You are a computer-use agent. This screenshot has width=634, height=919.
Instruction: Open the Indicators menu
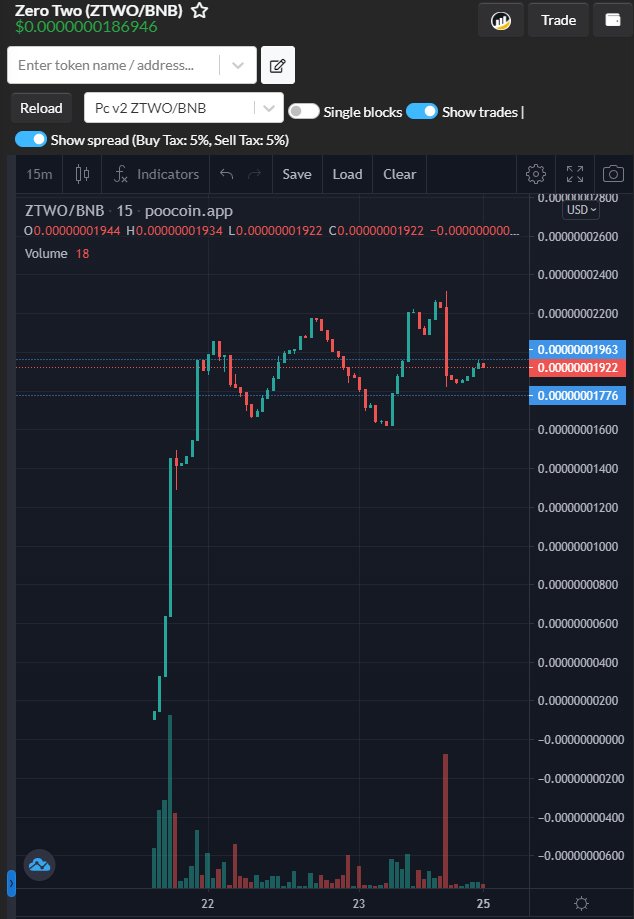156,174
